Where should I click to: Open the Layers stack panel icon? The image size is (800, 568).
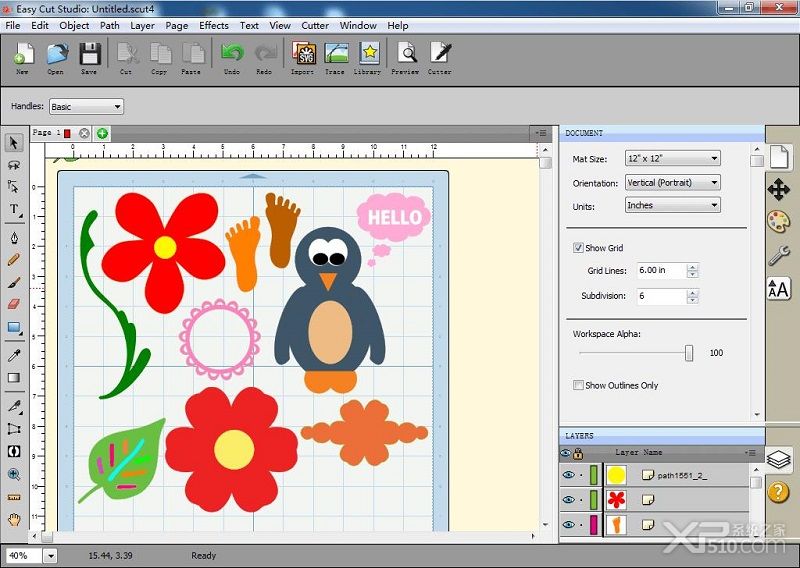[779, 459]
